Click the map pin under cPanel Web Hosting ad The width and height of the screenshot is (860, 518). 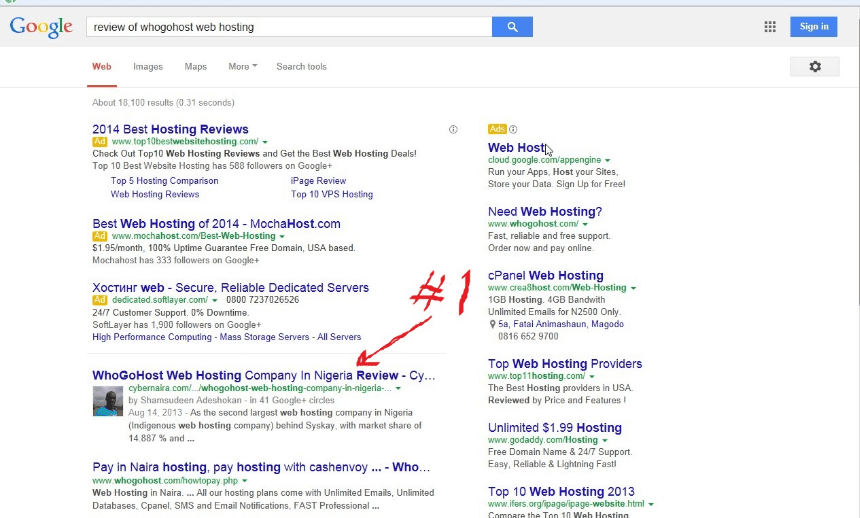tap(493, 324)
